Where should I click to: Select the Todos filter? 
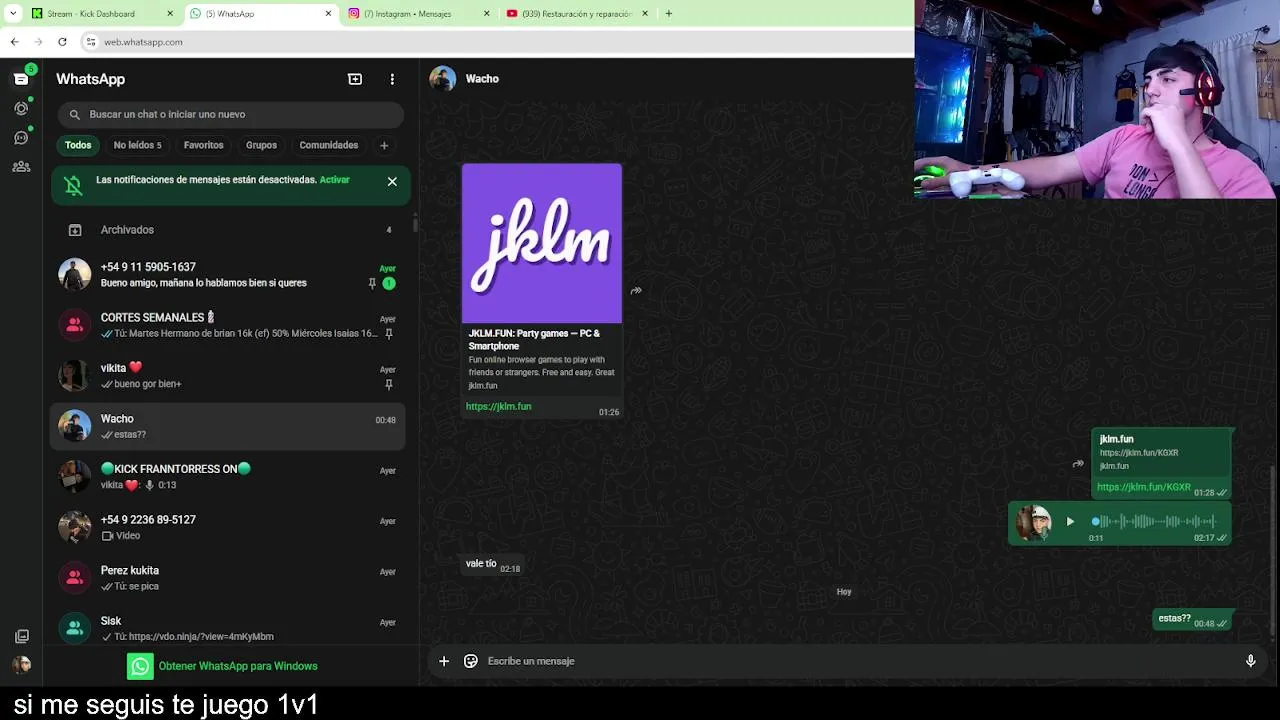78,145
